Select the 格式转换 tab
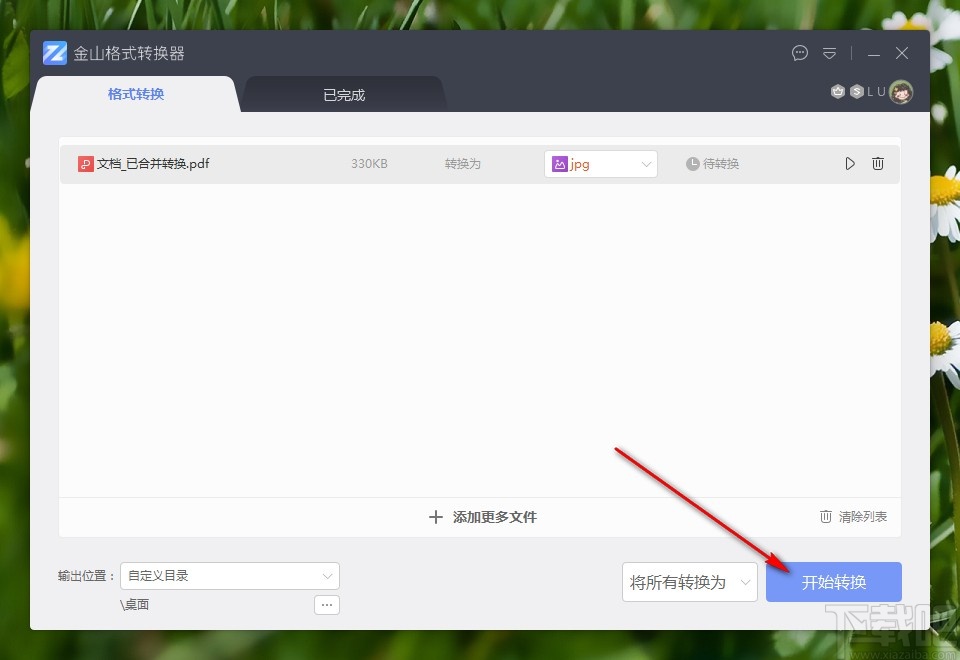Image resolution: width=960 pixels, height=660 pixels. click(135, 94)
